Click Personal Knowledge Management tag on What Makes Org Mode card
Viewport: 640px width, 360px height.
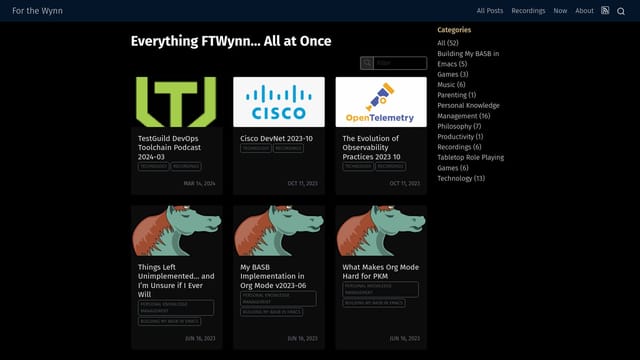380,289
